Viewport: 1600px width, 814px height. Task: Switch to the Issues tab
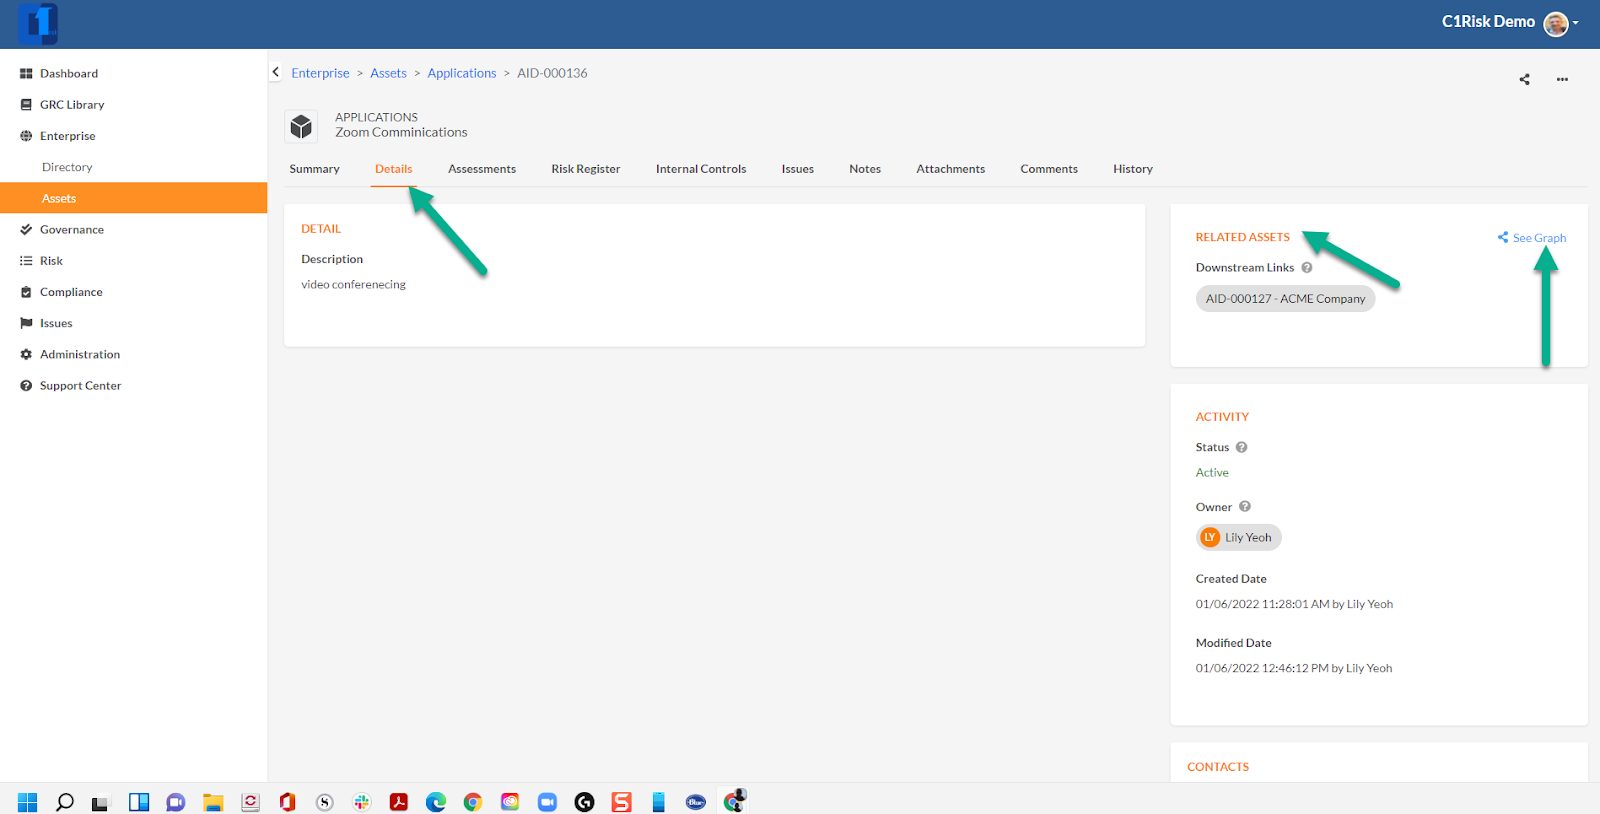(798, 169)
